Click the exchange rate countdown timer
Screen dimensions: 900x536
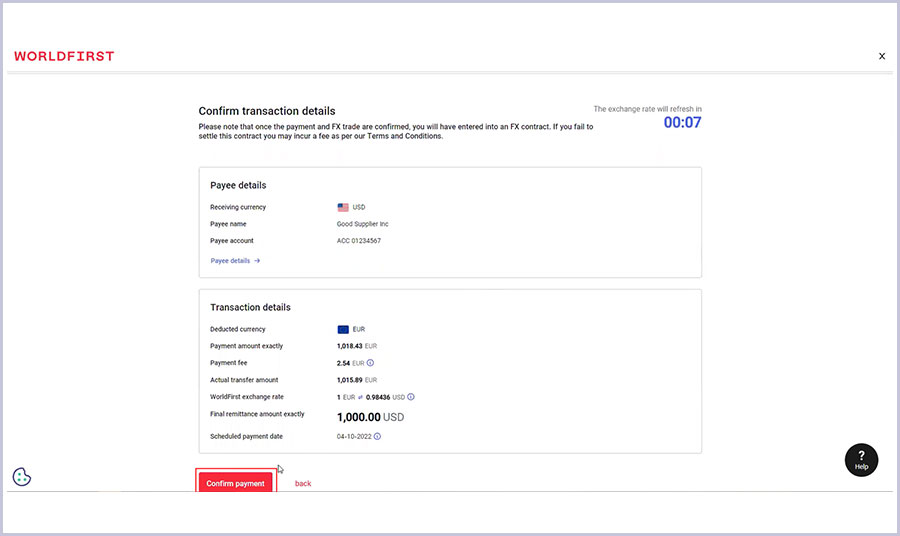point(682,123)
